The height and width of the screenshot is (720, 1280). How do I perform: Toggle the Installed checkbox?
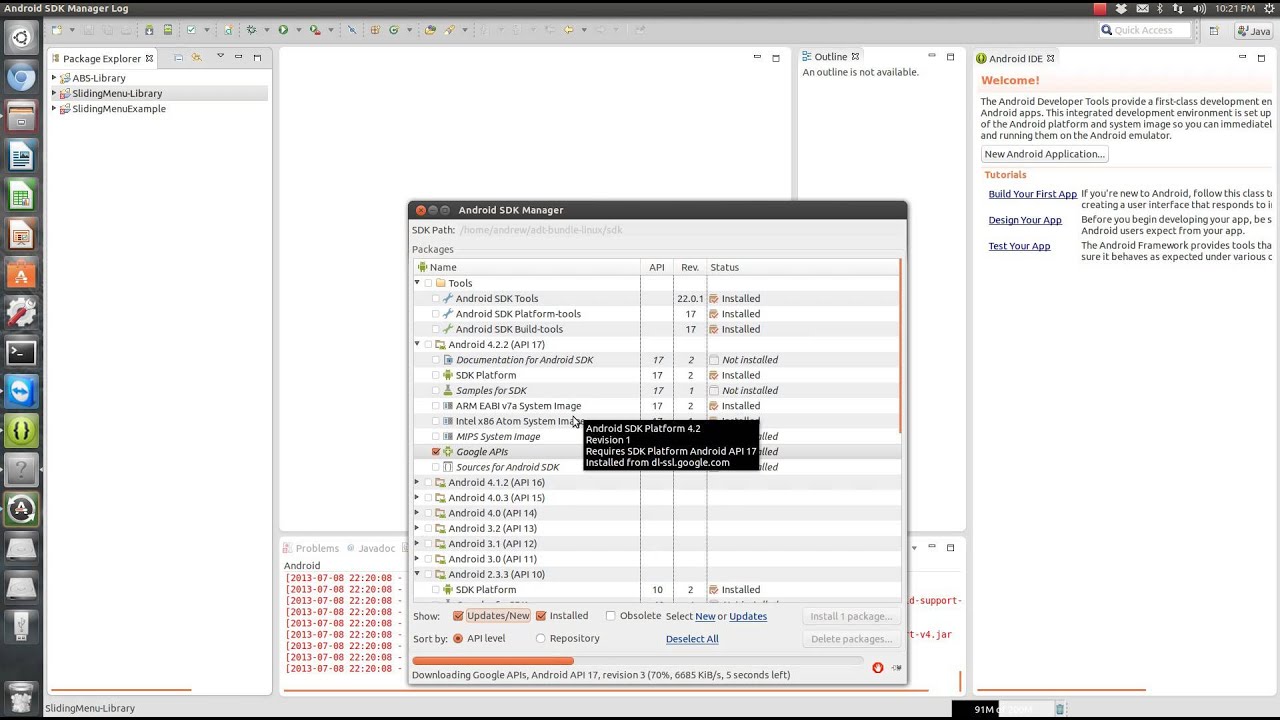click(541, 616)
